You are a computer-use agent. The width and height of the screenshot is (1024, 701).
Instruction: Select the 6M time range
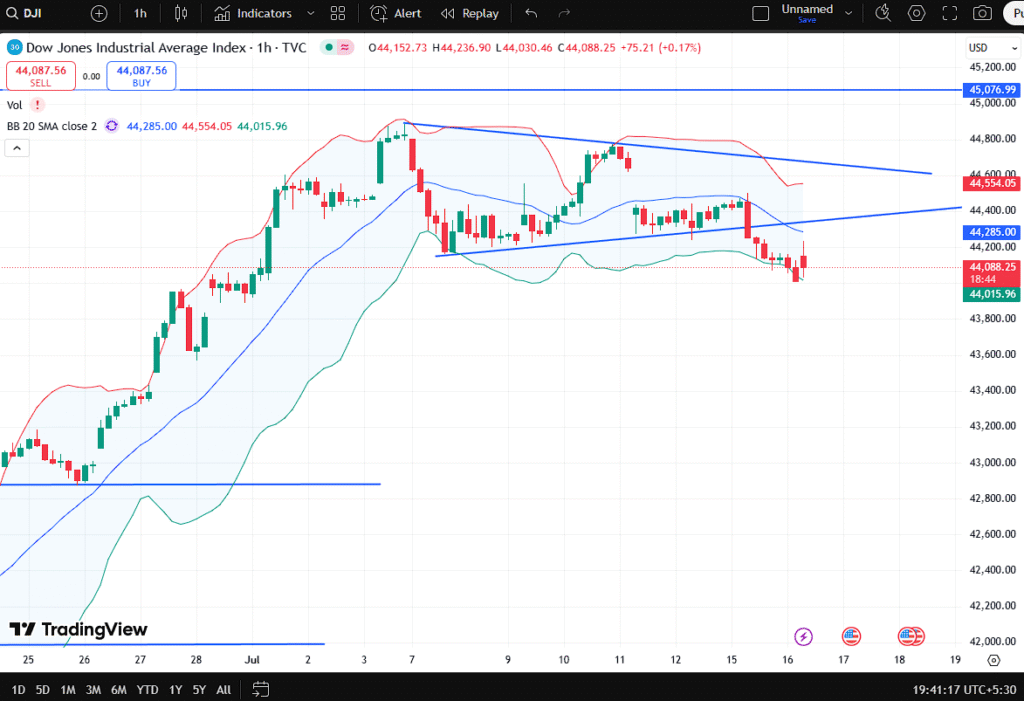119,689
